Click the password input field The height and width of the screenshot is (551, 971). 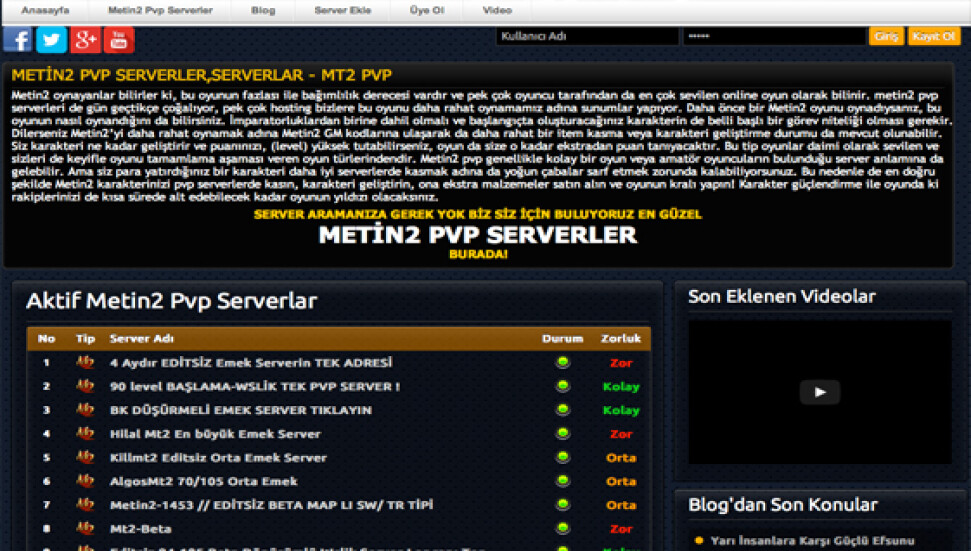coord(773,36)
